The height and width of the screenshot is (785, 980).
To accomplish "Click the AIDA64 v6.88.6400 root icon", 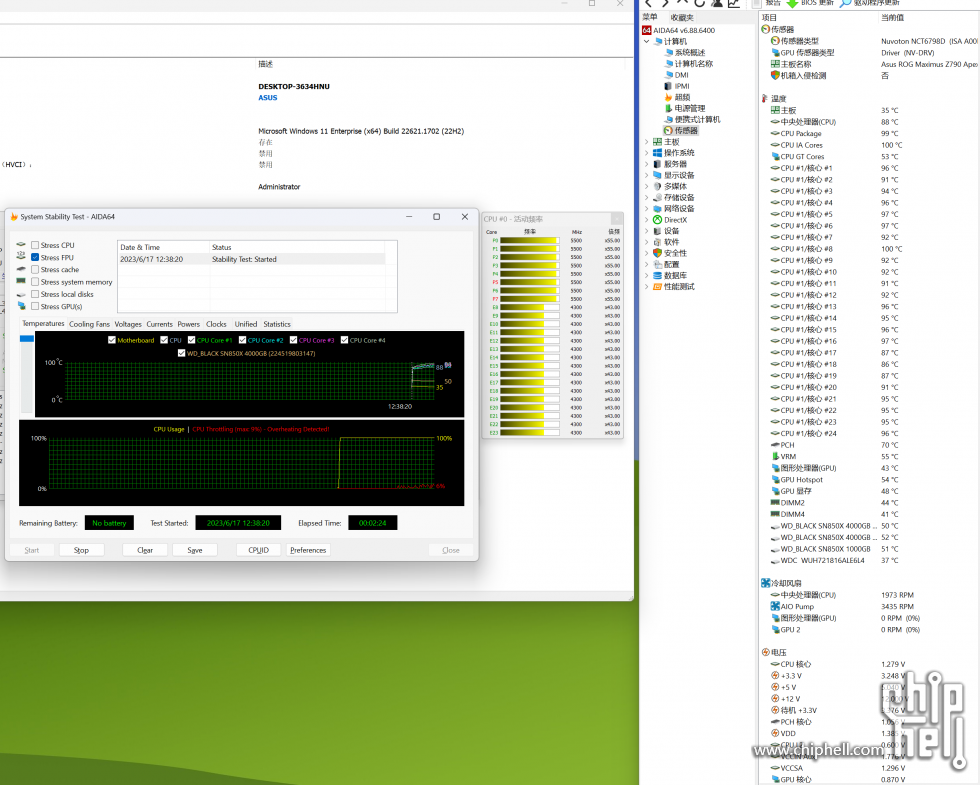I will coord(647,30).
